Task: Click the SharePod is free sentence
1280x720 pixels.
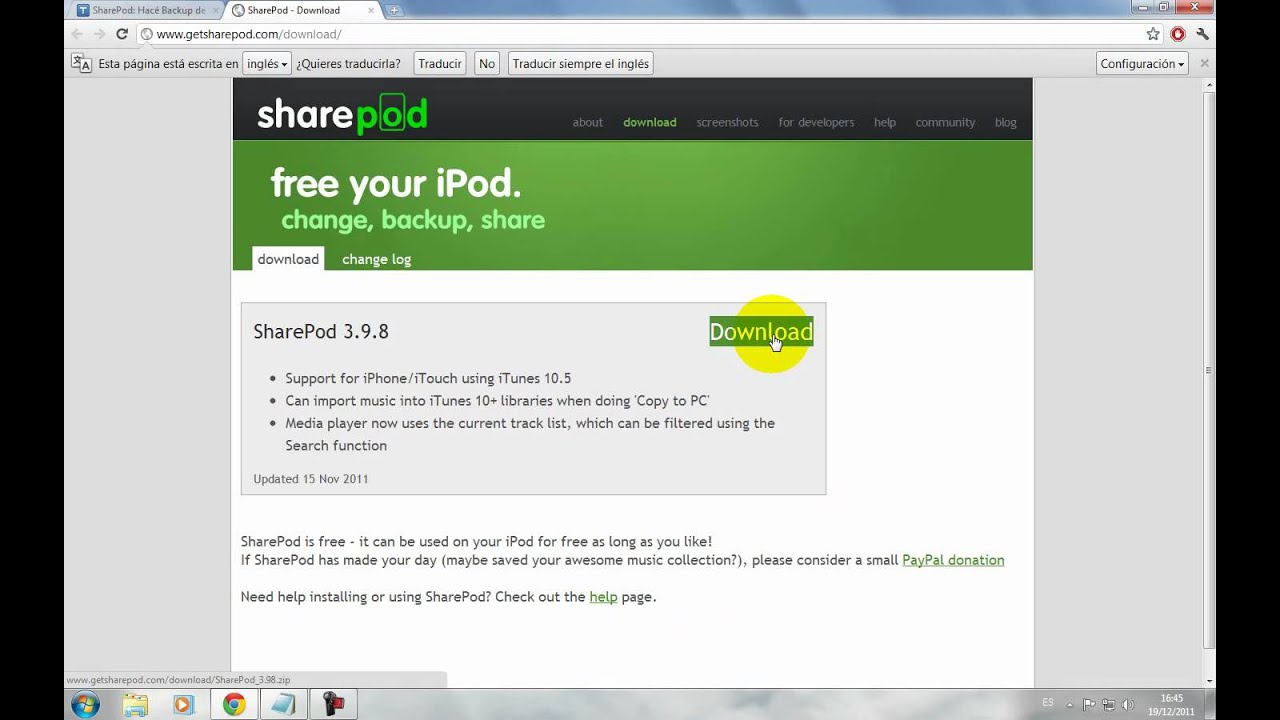Action: click(476, 541)
